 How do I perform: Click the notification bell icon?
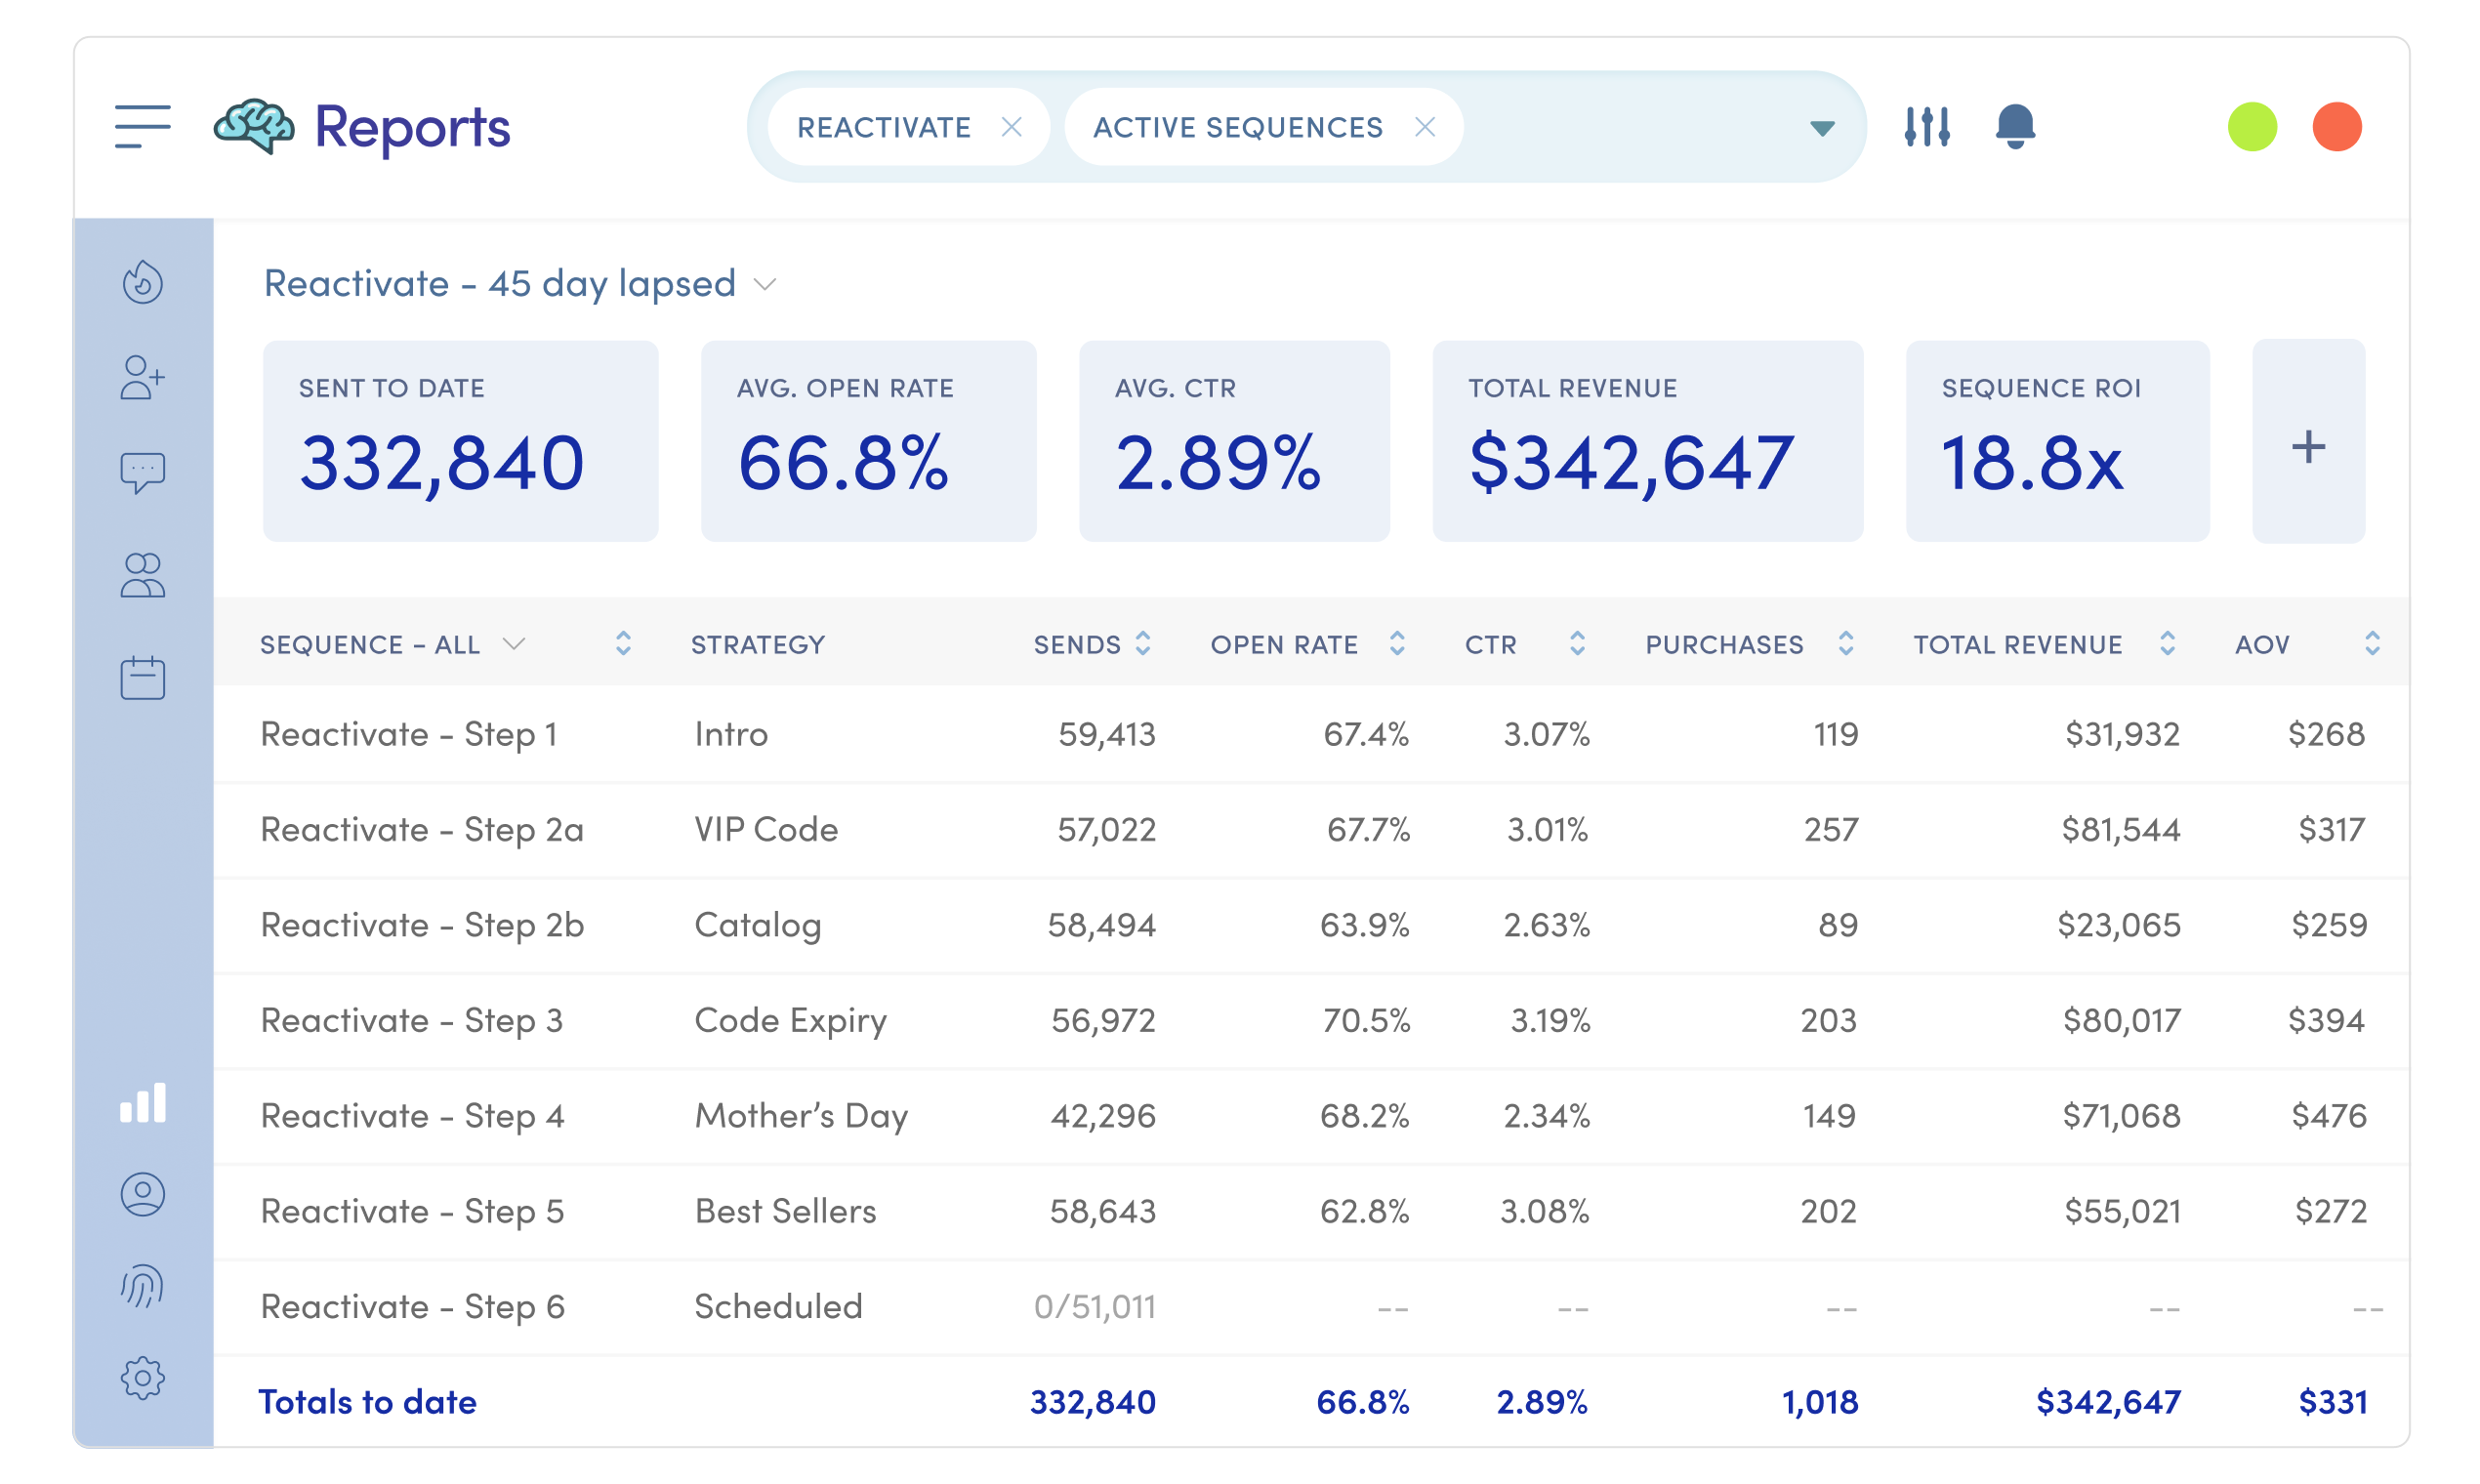[x=2014, y=127]
